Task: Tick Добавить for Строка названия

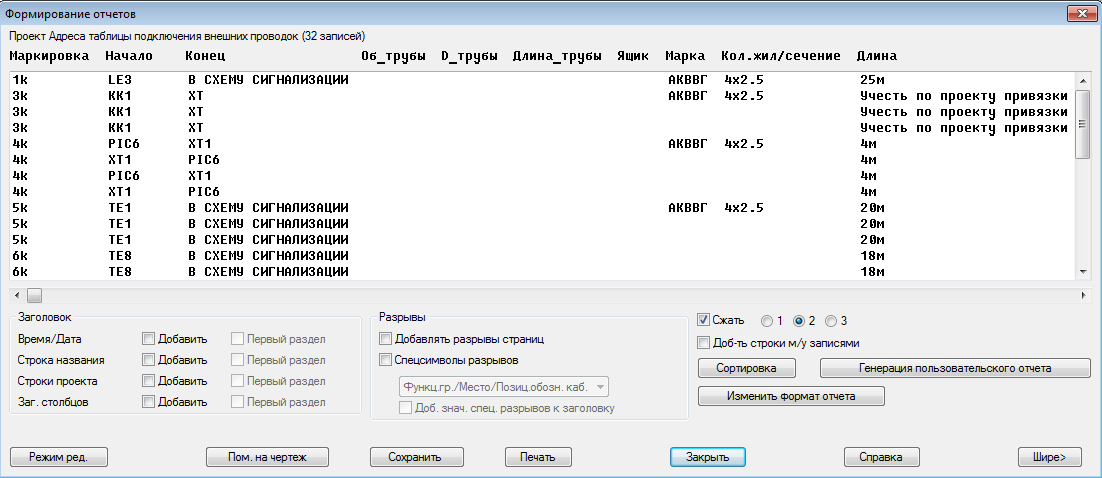Action: click(x=148, y=360)
